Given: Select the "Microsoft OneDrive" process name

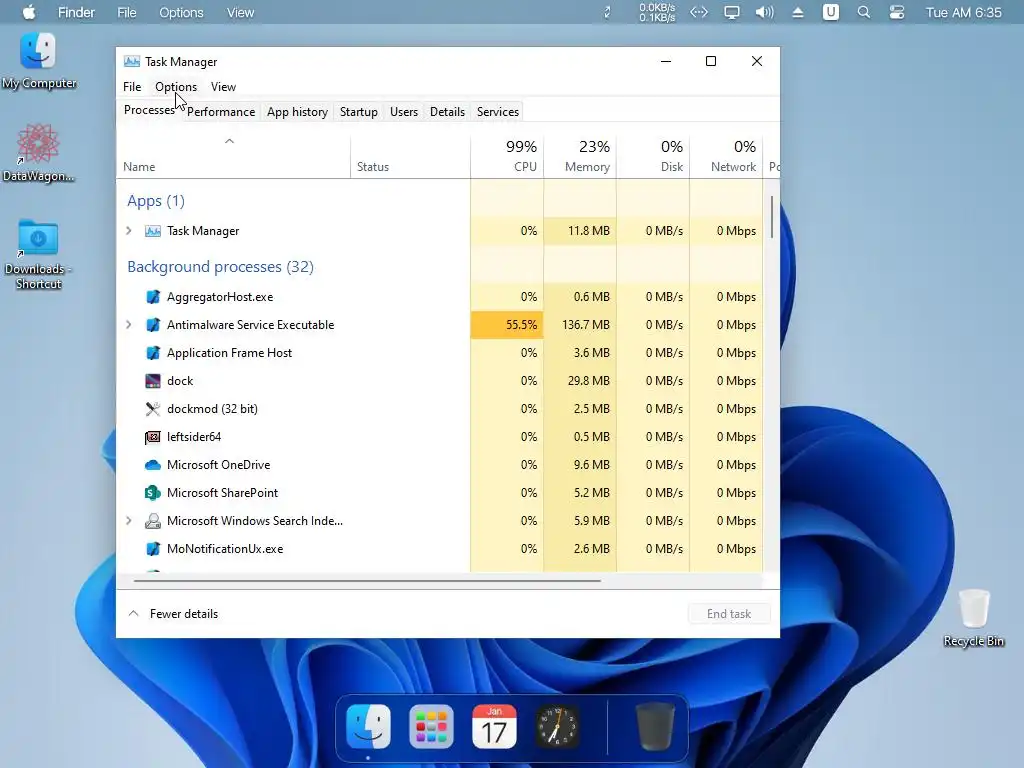Looking at the screenshot, I should pyautogui.click(x=218, y=465).
